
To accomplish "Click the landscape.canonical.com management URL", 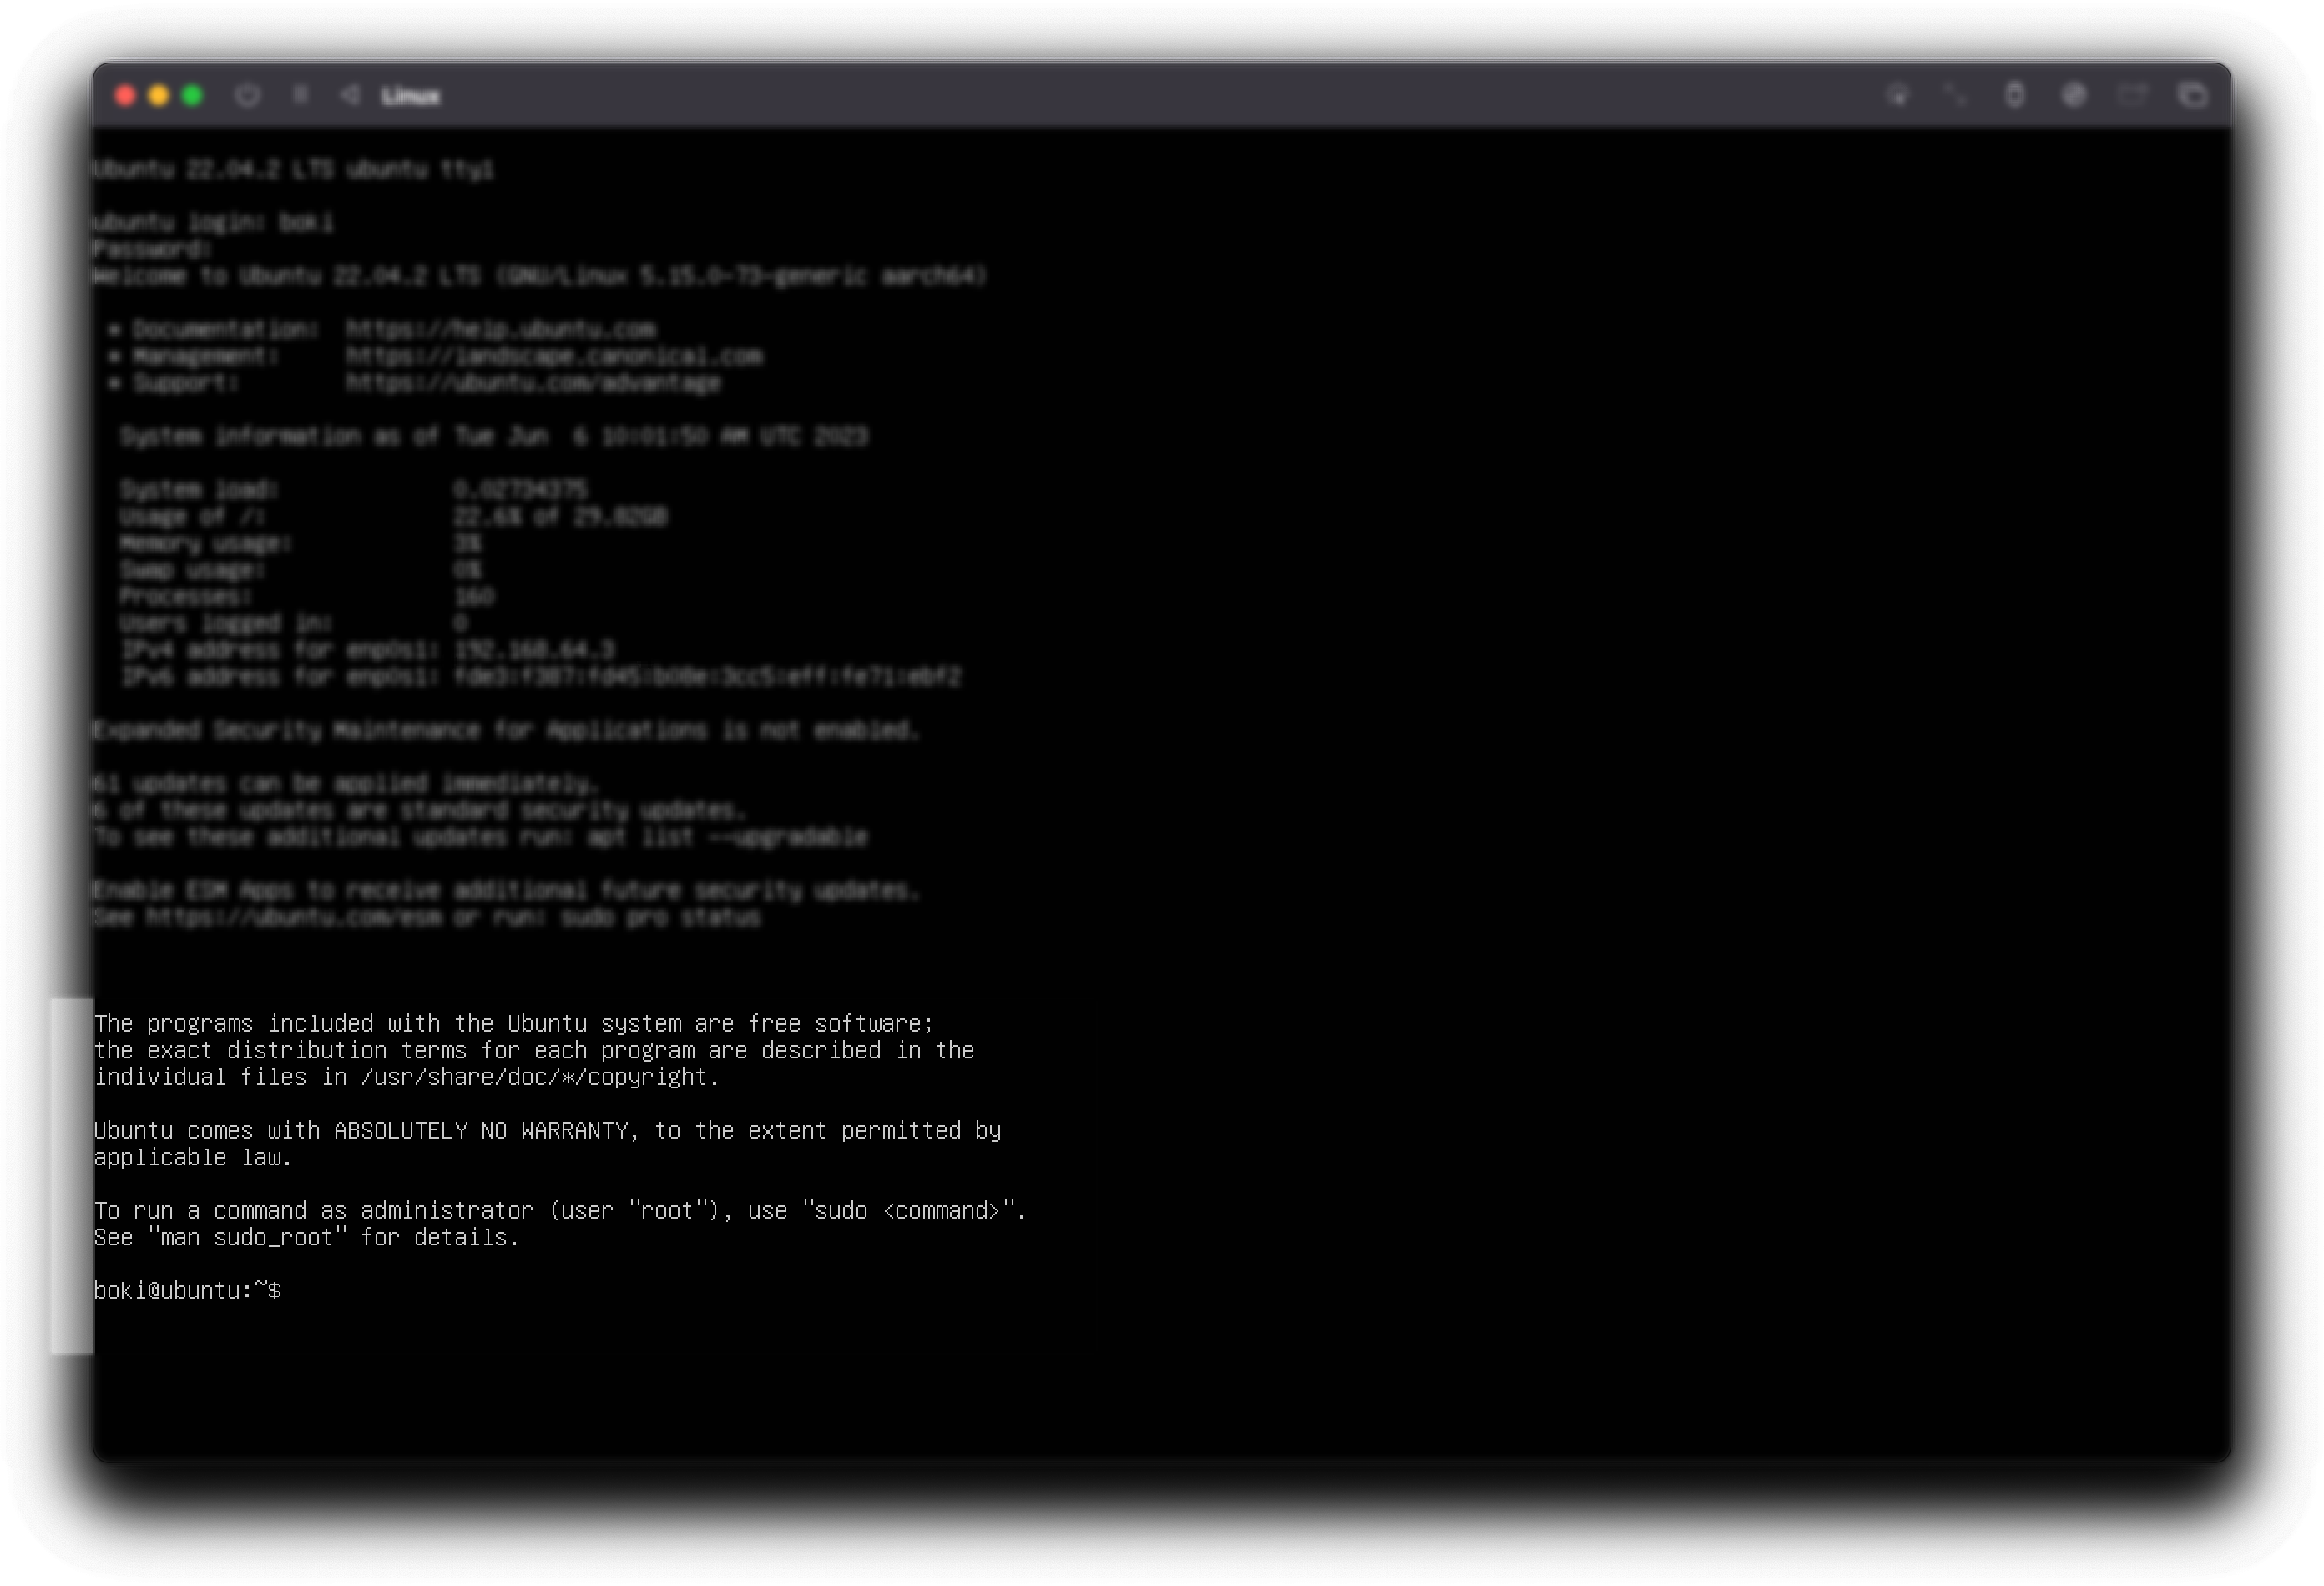I will point(554,357).
